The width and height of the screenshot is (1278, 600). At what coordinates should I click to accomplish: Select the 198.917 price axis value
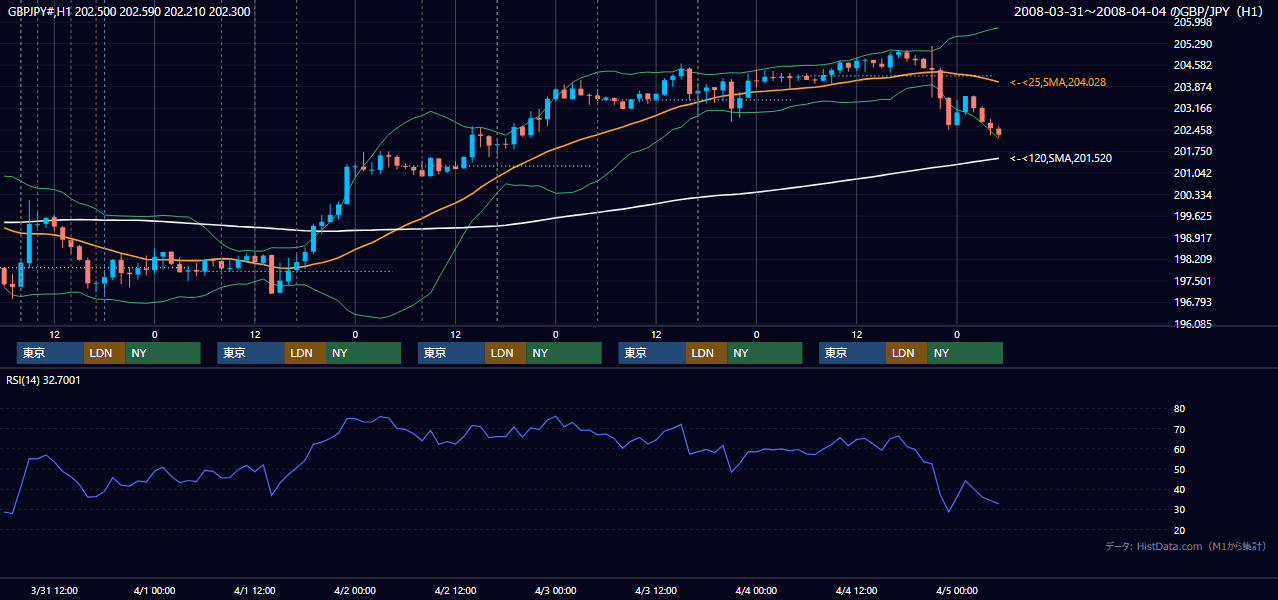click(x=1193, y=238)
